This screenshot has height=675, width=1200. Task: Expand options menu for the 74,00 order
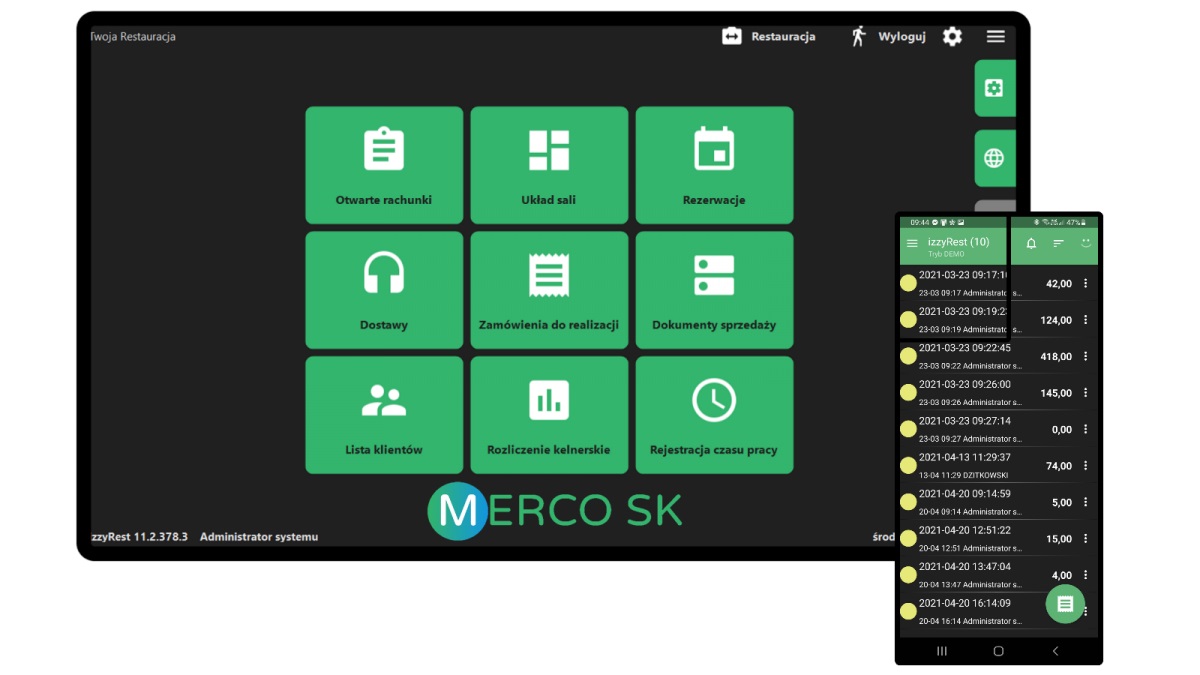(1086, 466)
